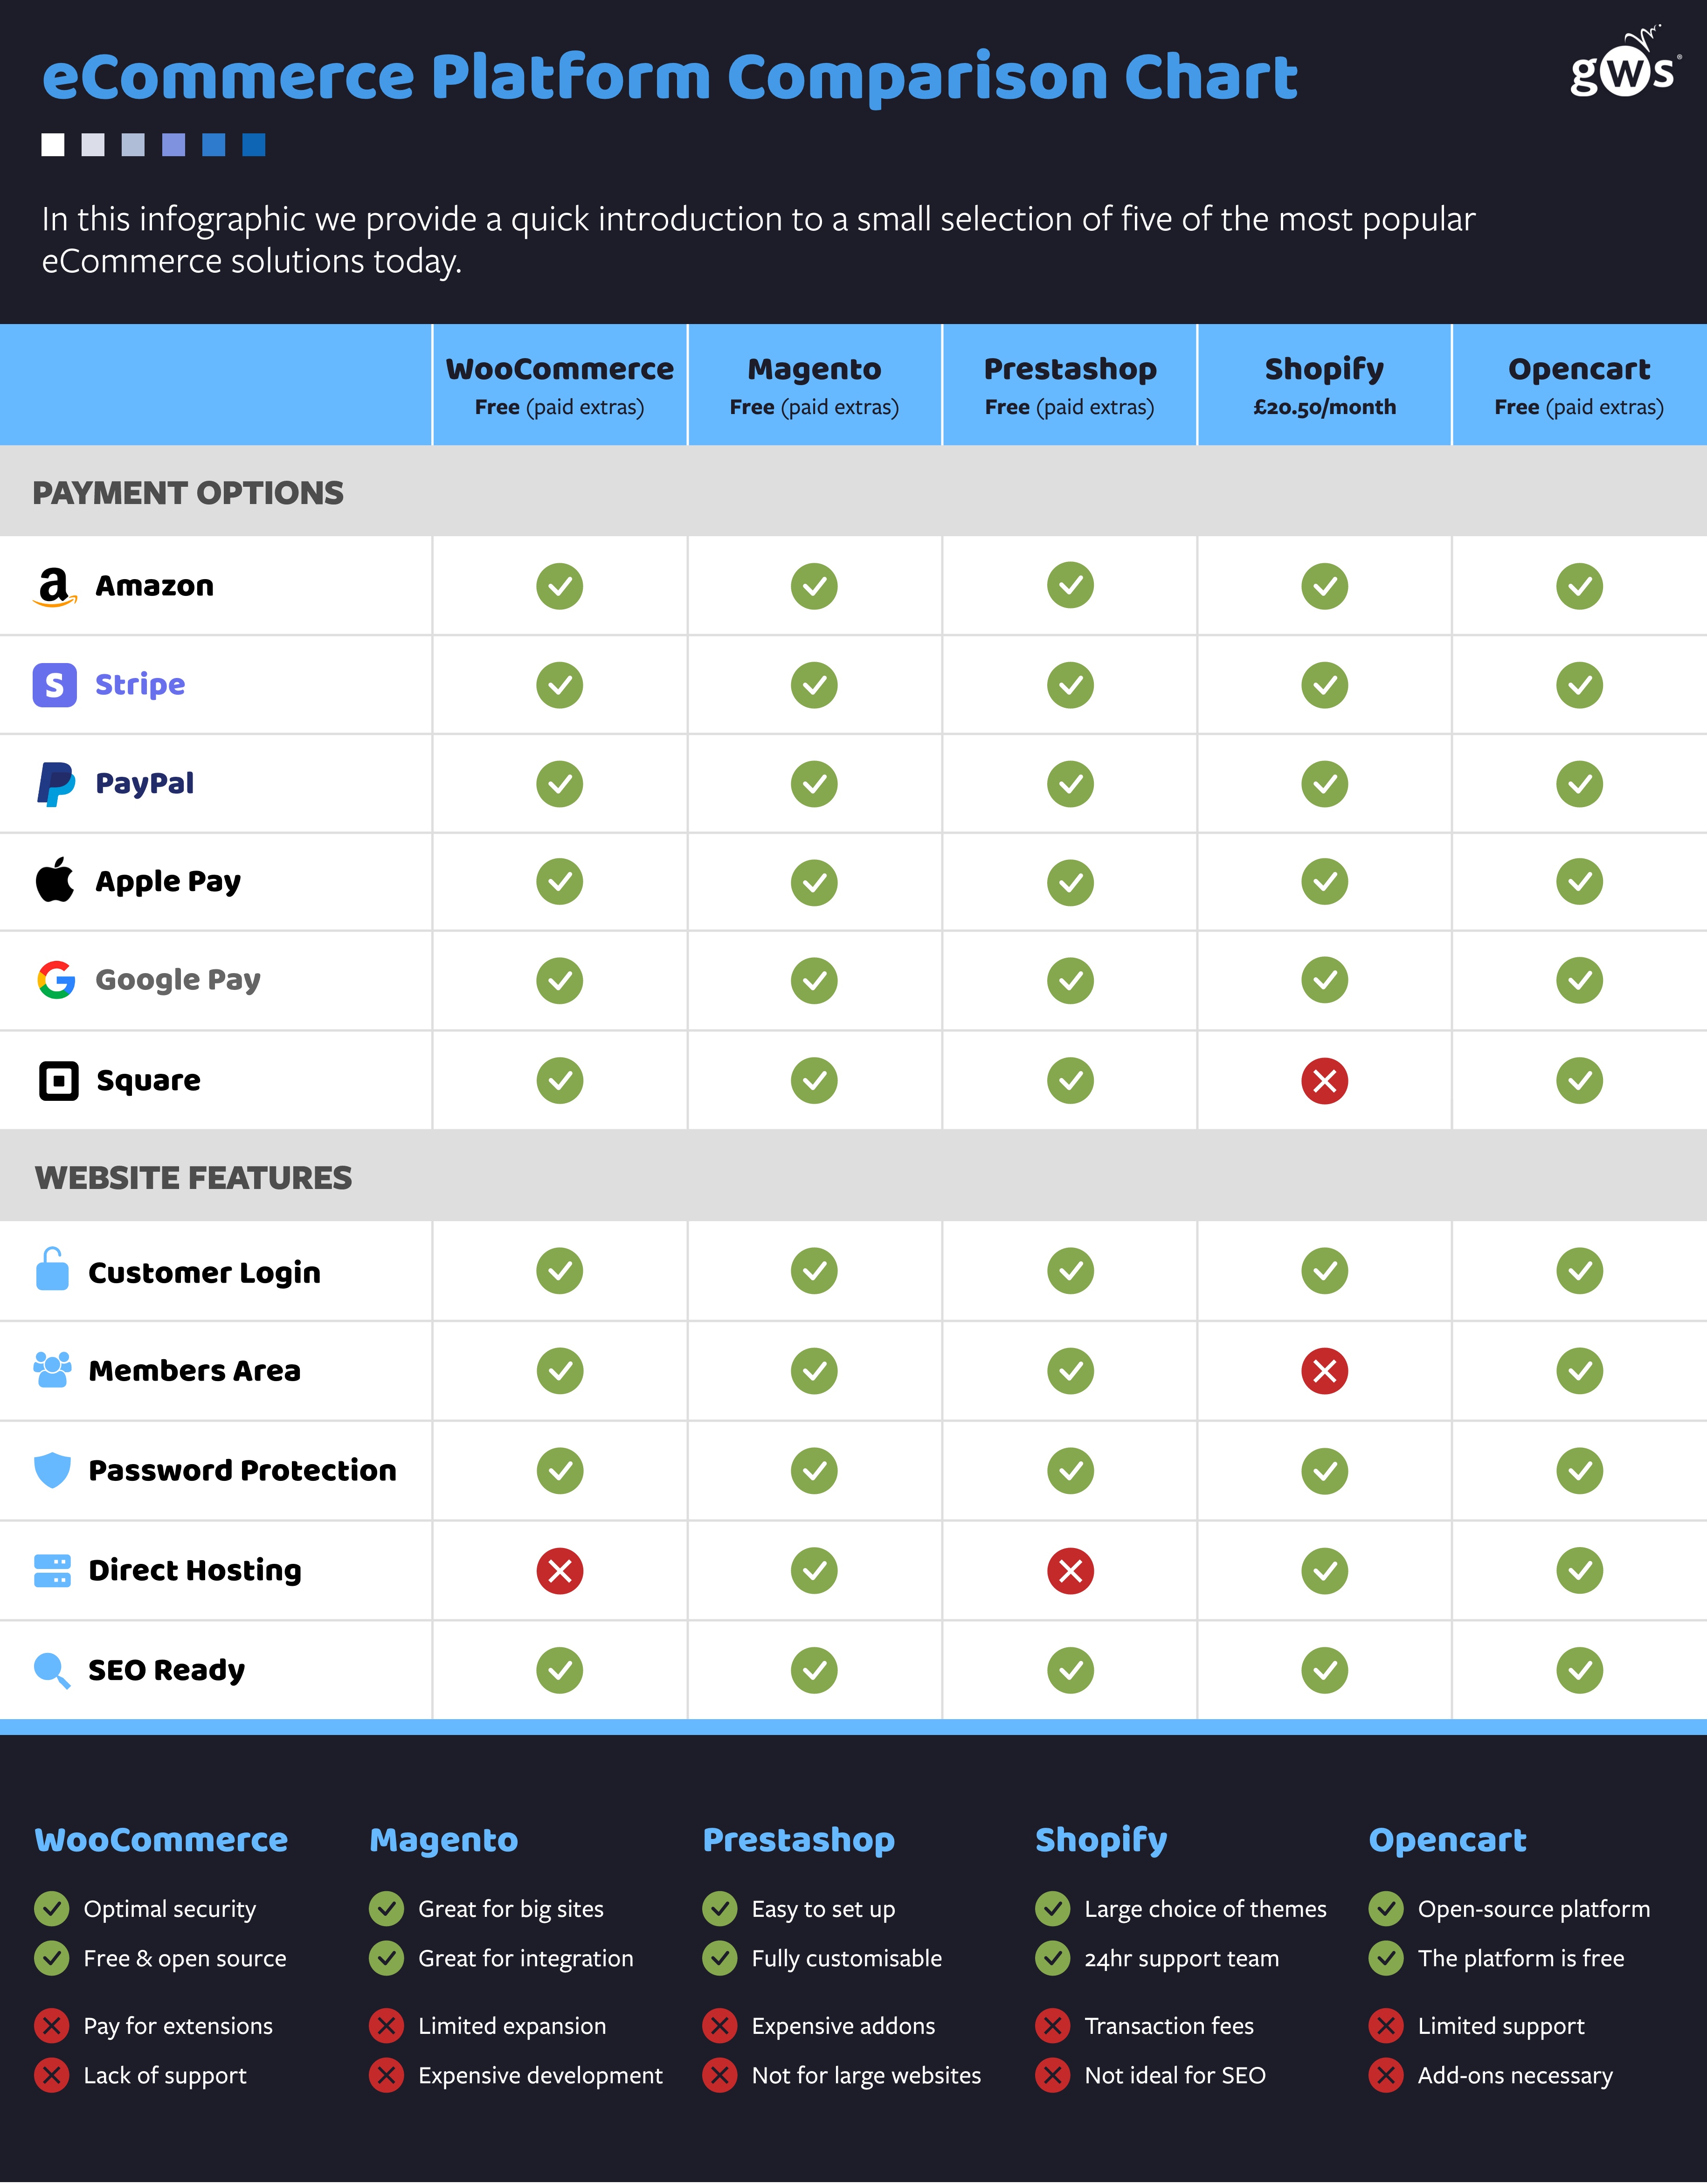Click the 'Fully customisable' text
Image resolution: width=1707 pixels, height=2184 pixels.
click(x=847, y=1959)
